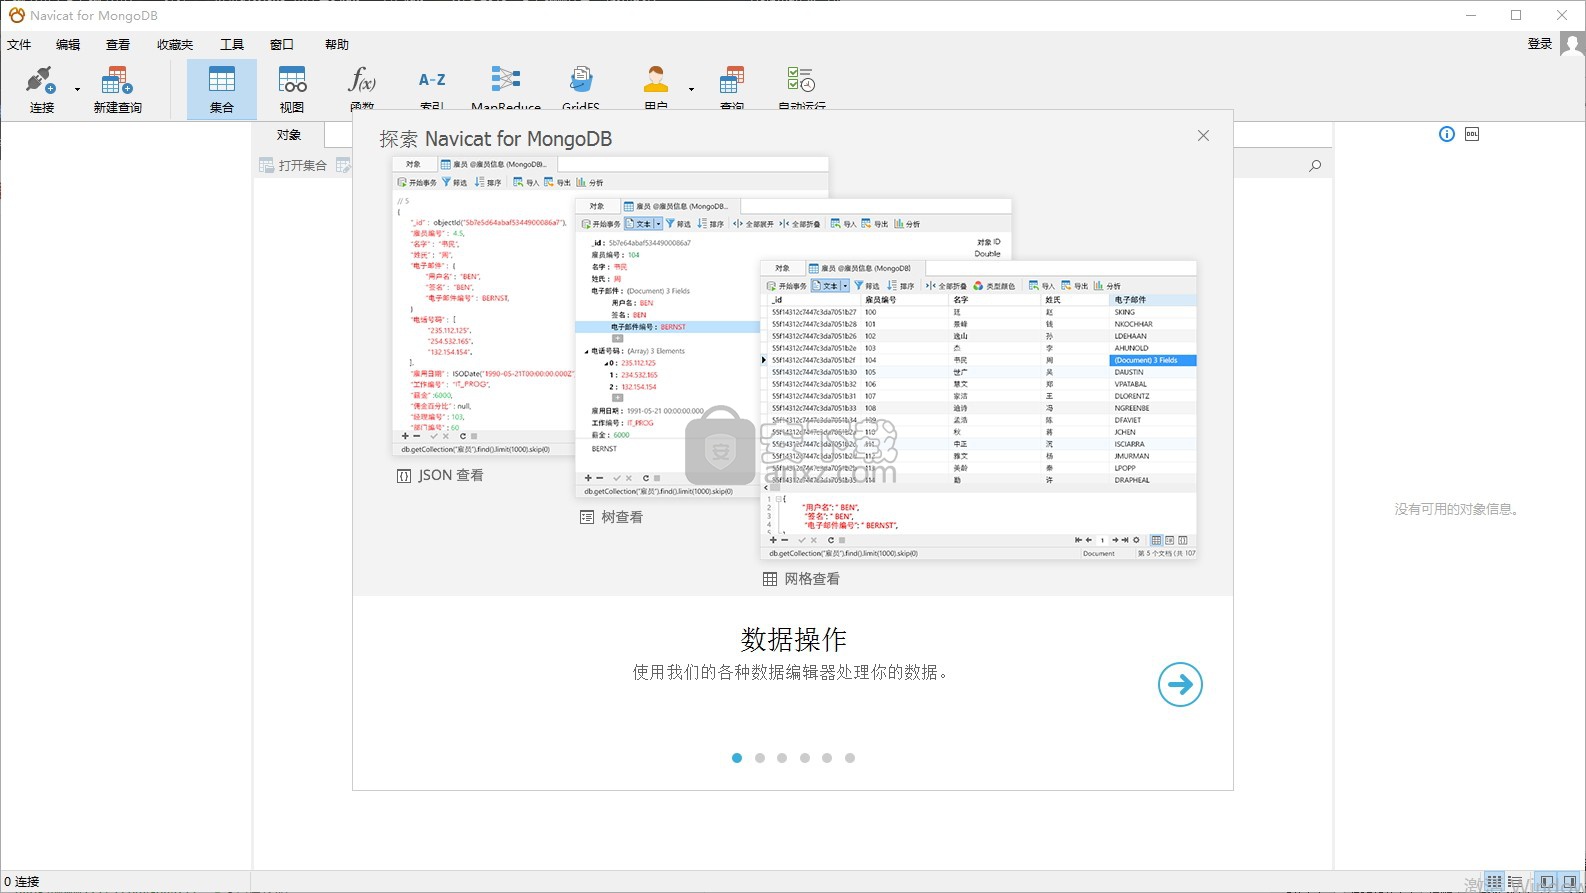Viewport: 1586px width, 893px height.
Task: Click the 数据操作 heading
Action: (x=794, y=639)
